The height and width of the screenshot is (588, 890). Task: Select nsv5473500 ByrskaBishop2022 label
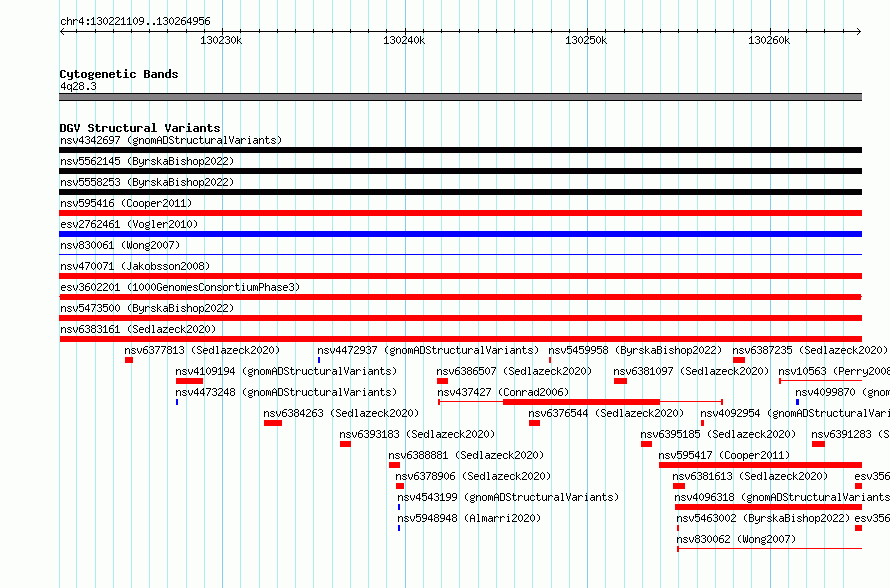point(147,308)
